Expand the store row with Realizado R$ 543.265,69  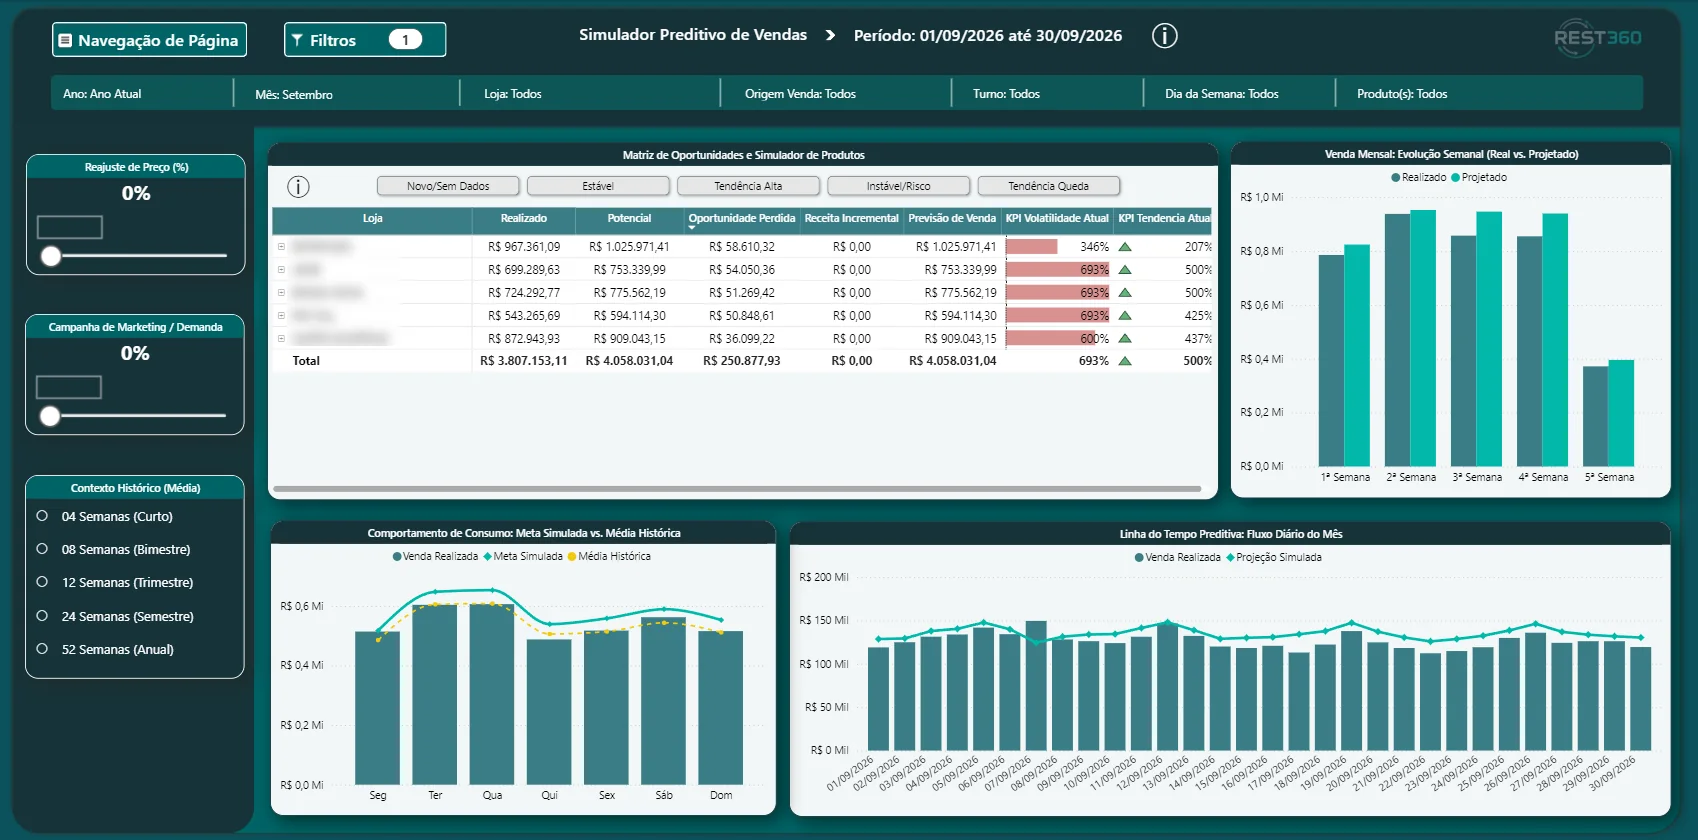pos(281,315)
